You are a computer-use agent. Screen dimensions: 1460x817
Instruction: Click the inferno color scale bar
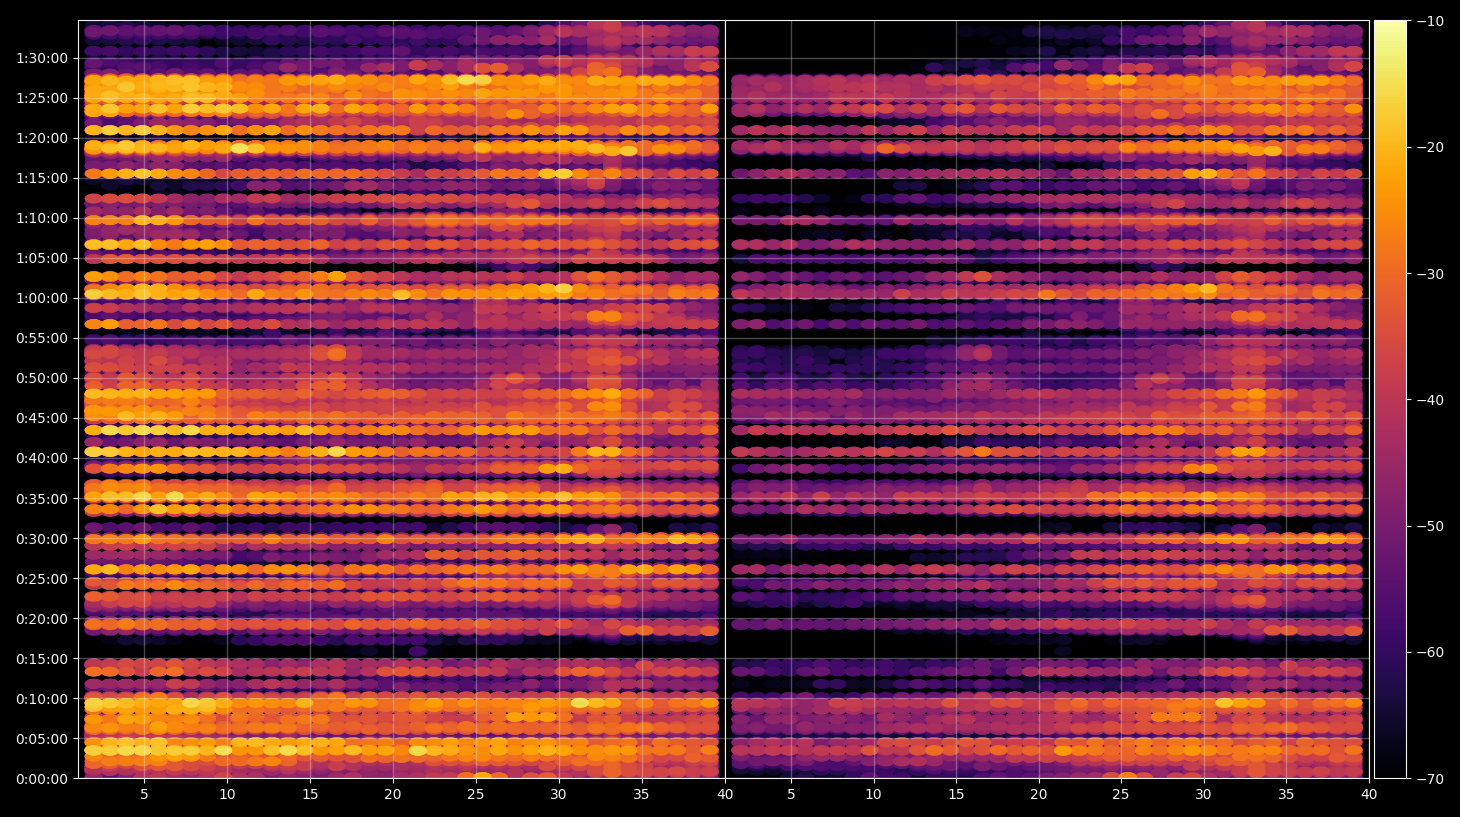(x=1390, y=399)
